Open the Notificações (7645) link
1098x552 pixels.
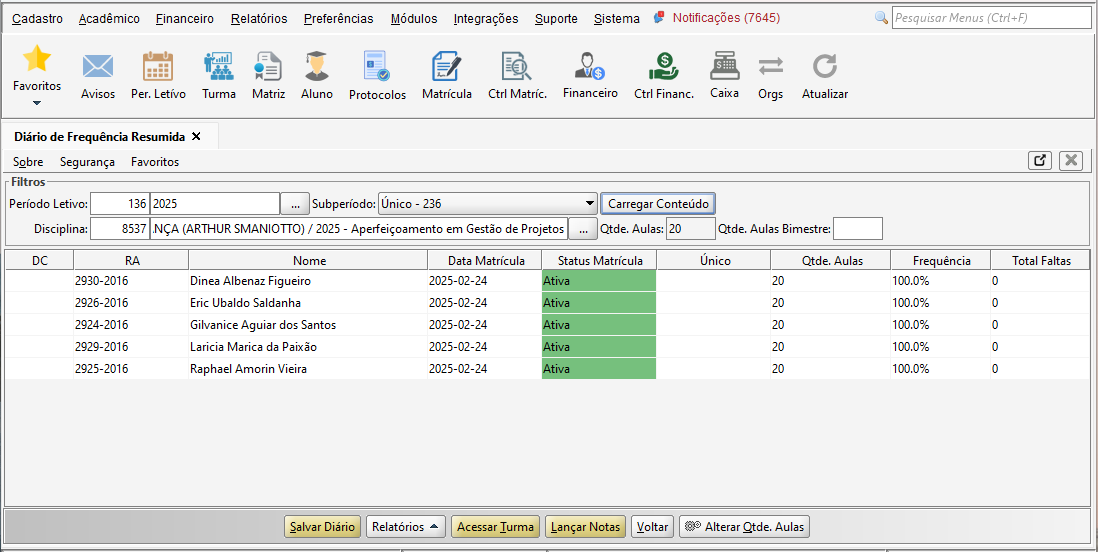point(726,18)
